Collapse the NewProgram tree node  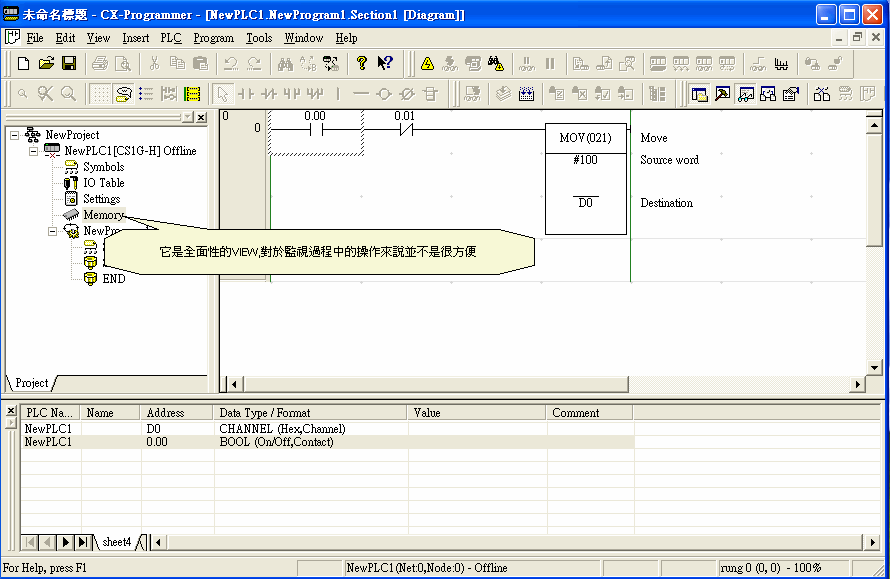coord(52,231)
